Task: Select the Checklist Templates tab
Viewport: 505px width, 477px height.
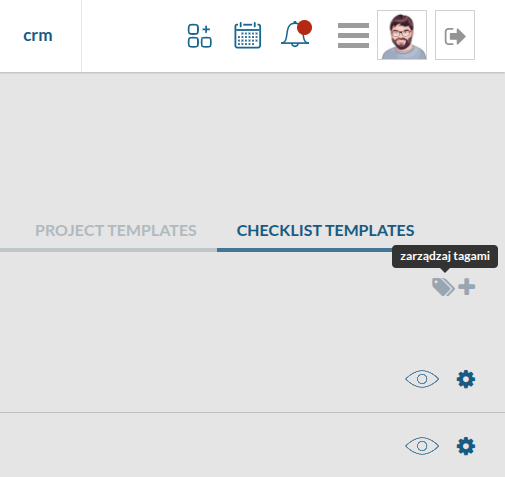Action: pos(325,231)
